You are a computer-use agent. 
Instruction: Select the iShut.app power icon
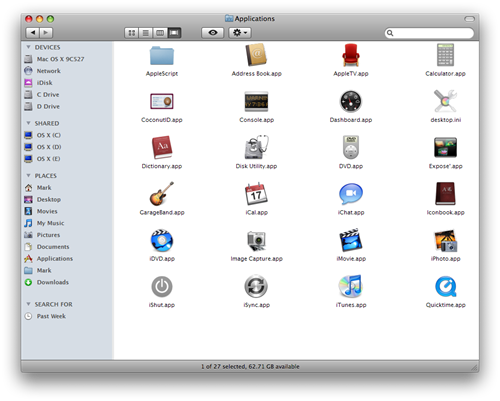[162, 286]
